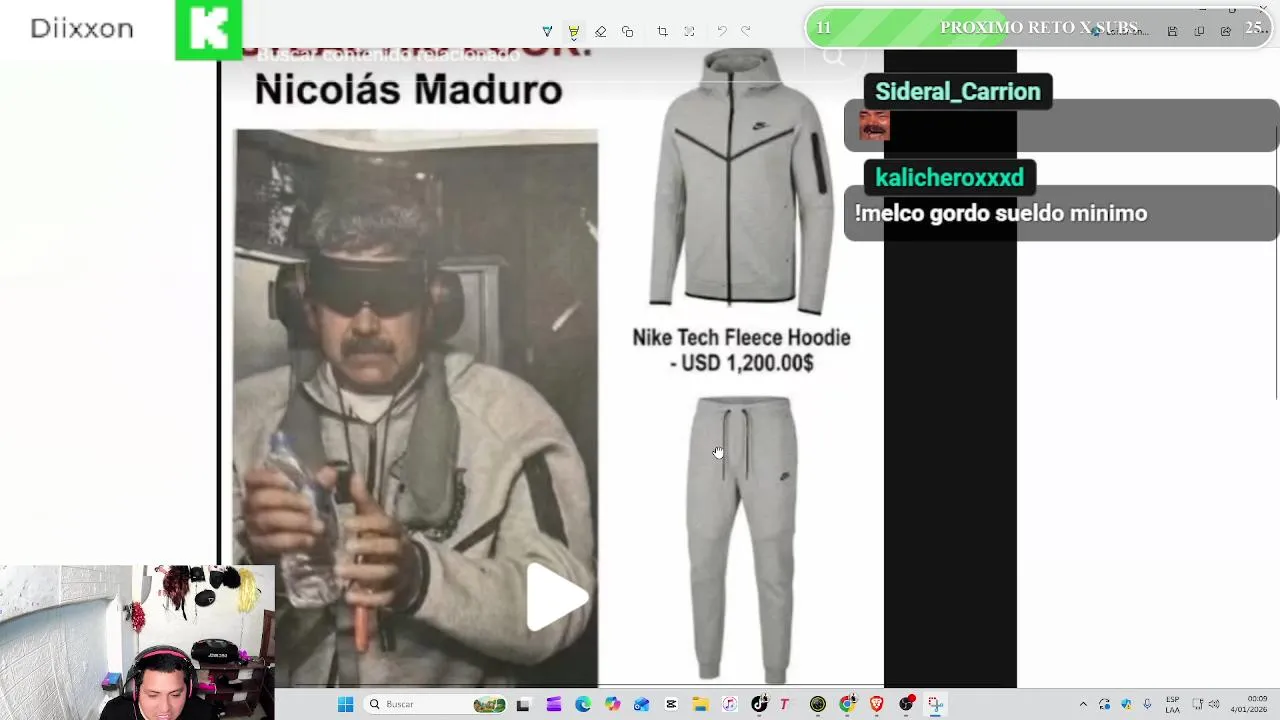1280x720 pixels.
Task: Open TikTok Live Studio on taskbar
Action: pos(759,704)
